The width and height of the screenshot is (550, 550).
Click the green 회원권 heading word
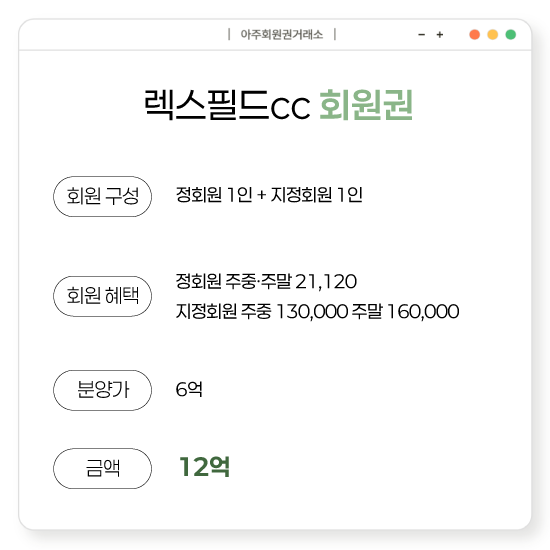(x=366, y=105)
